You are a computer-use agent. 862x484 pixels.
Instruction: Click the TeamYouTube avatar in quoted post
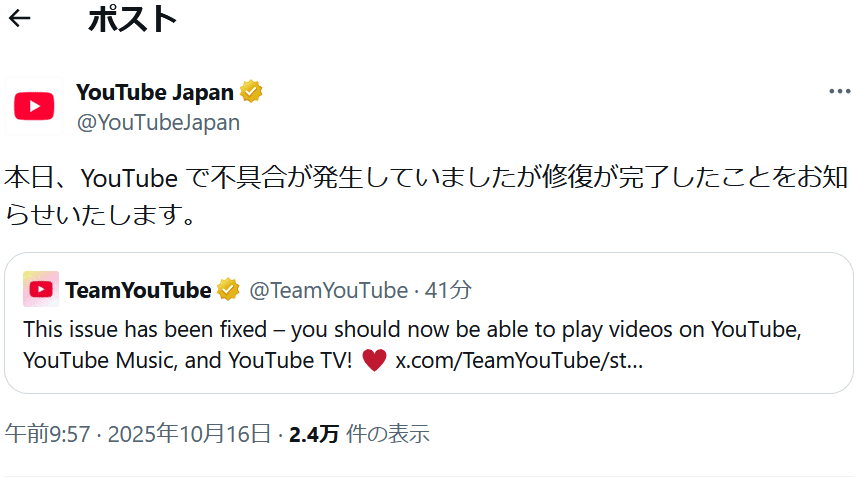coord(41,289)
